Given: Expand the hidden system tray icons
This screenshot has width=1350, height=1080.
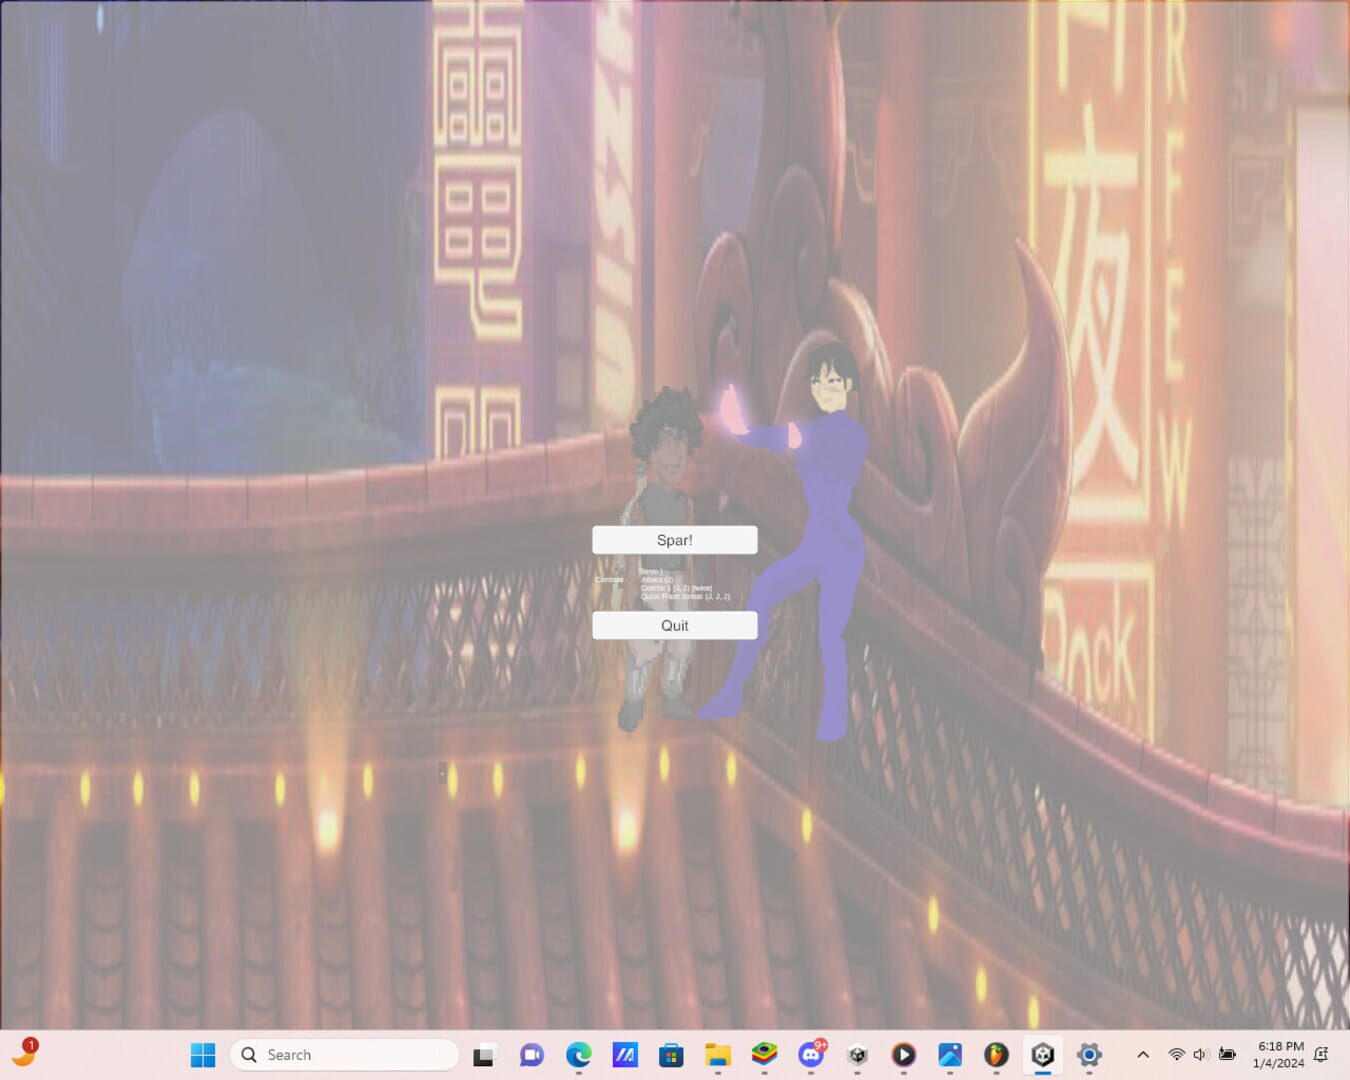Looking at the screenshot, I should (1144, 1054).
